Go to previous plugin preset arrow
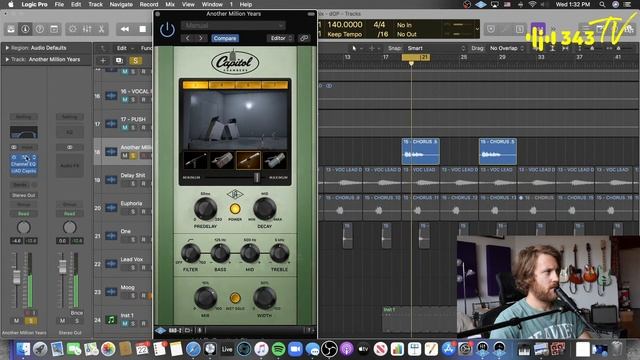Screen dimensions: 640x360 pos(187,38)
